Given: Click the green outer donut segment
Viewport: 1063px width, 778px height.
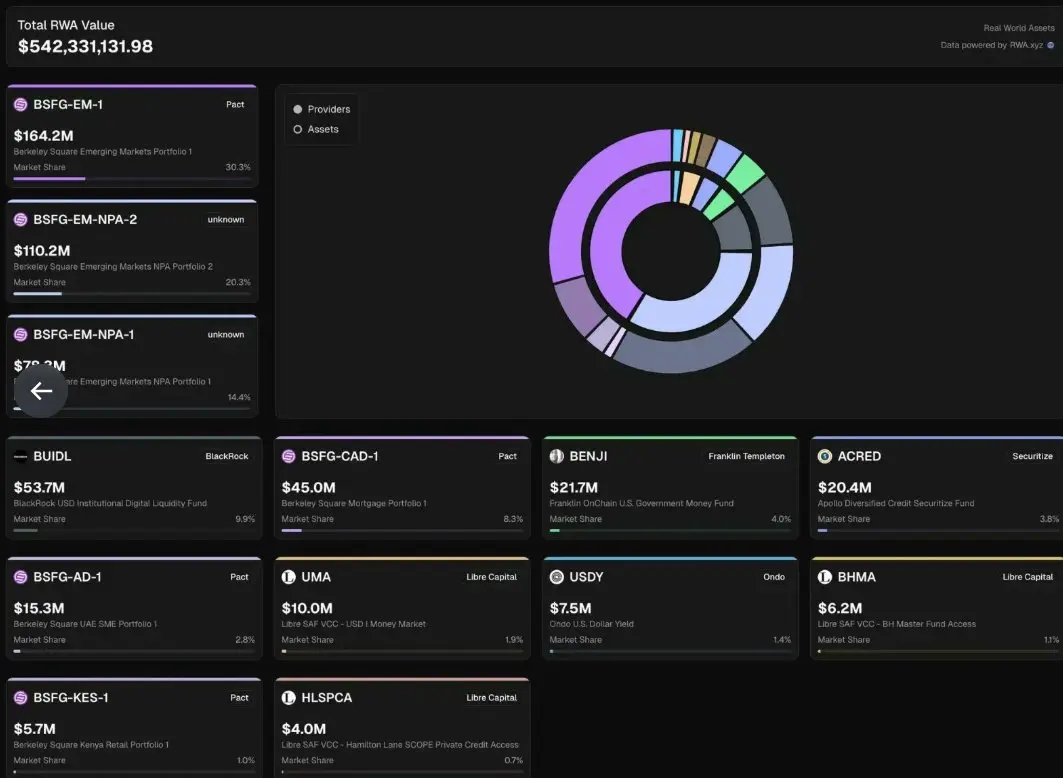Looking at the screenshot, I should point(746,173).
